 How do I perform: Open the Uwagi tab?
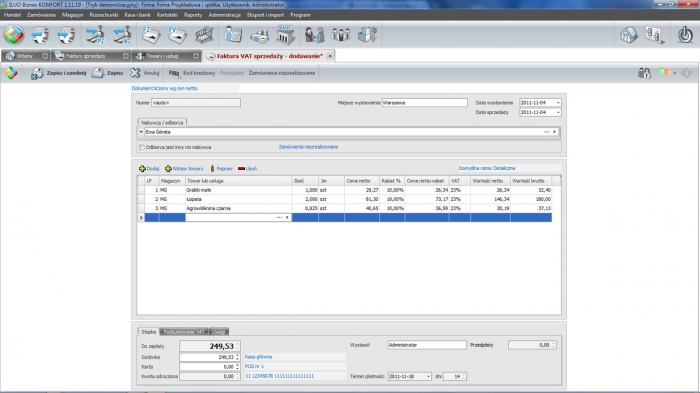pos(219,332)
